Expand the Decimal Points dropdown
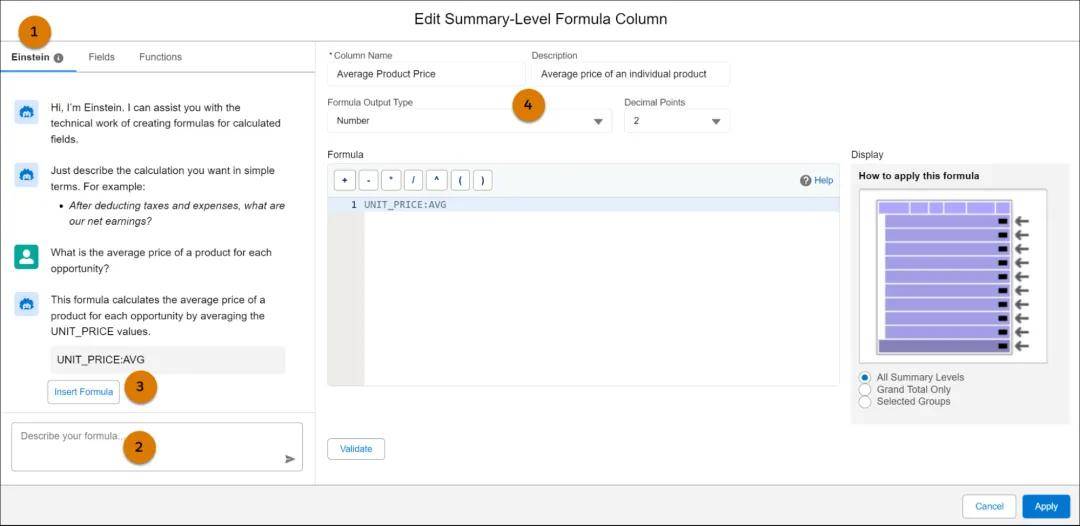1080x526 pixels. [x=677, y=121]
